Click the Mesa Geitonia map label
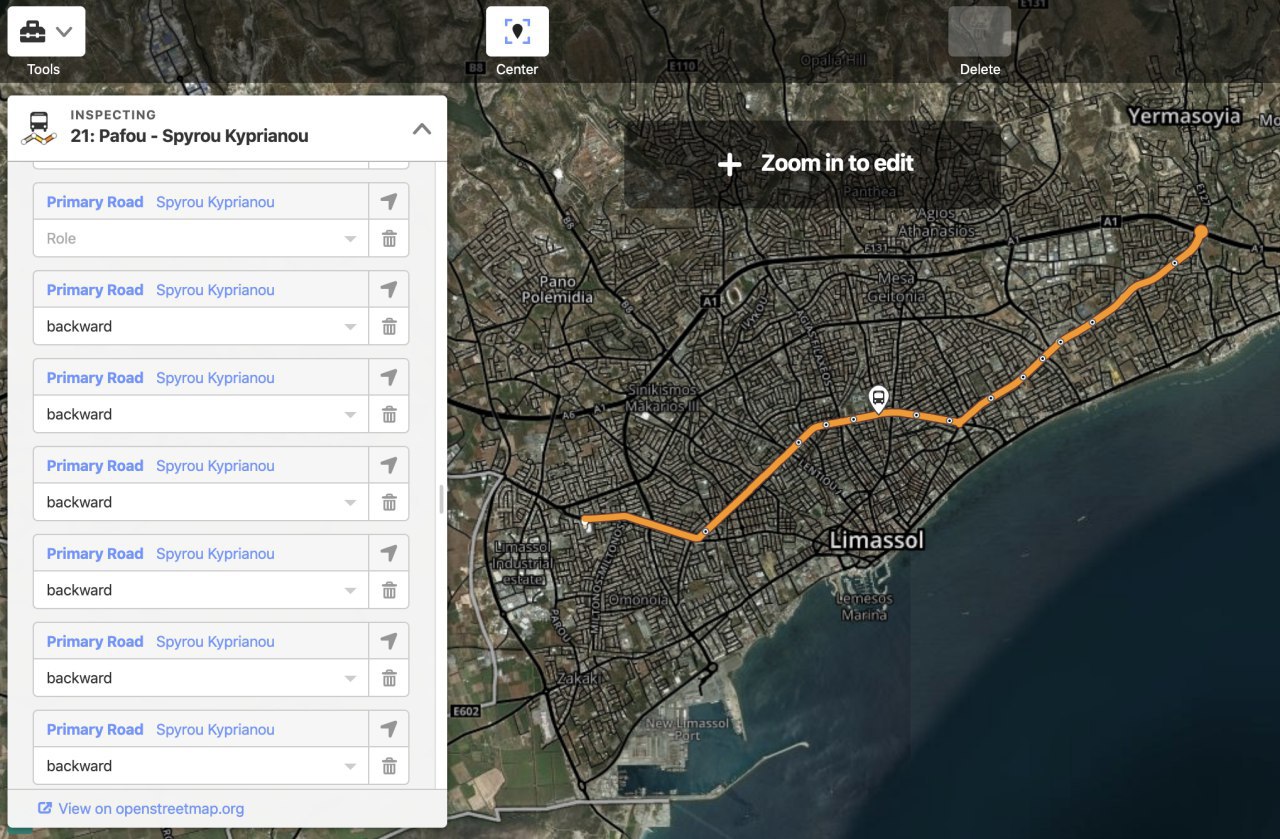This screenshot has width=1280, height=839. click(x=896, y=287)
